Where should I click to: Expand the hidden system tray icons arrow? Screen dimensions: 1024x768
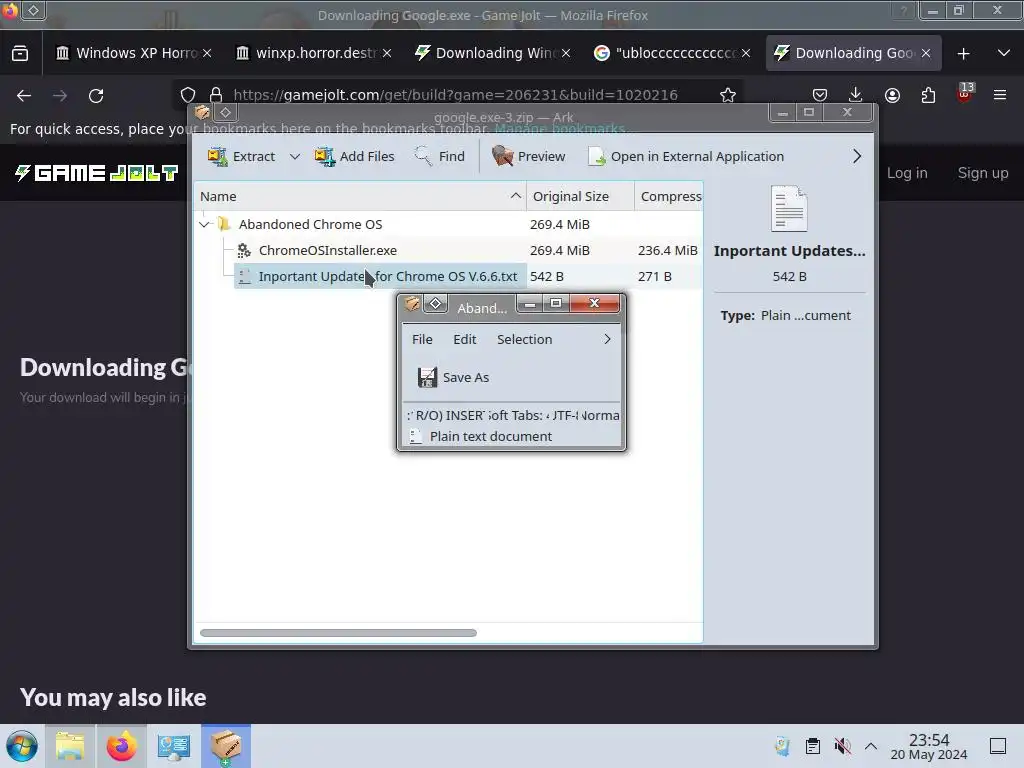point(871,746)
